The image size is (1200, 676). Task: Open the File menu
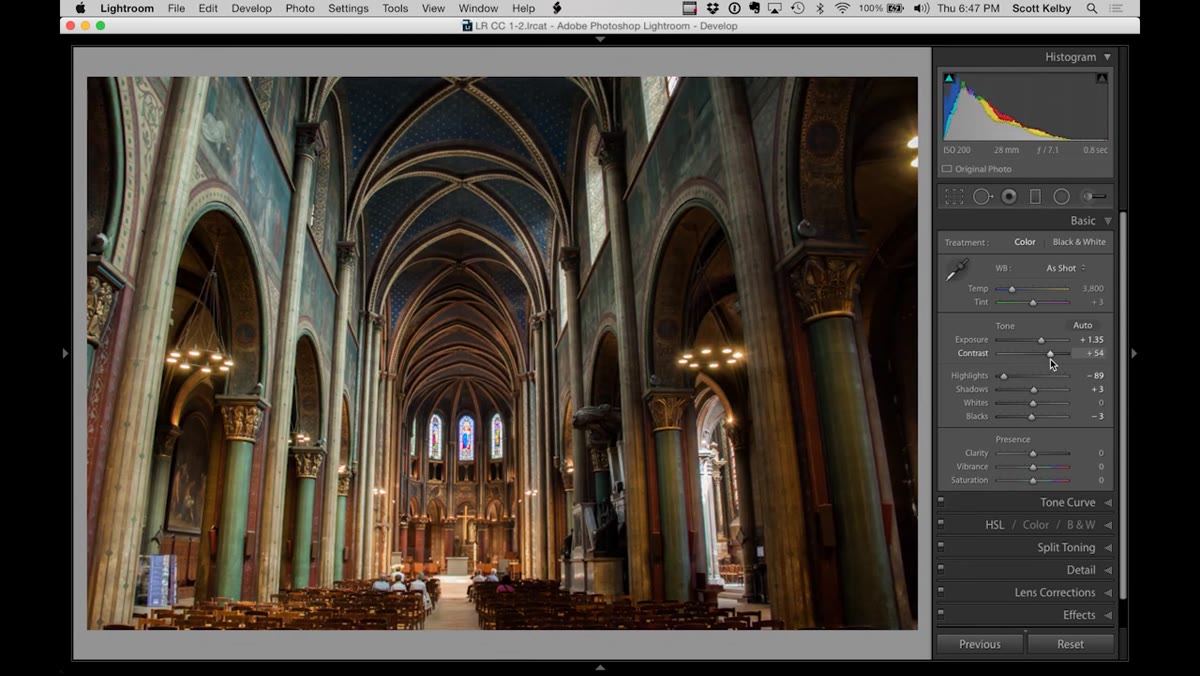(176, 8)
